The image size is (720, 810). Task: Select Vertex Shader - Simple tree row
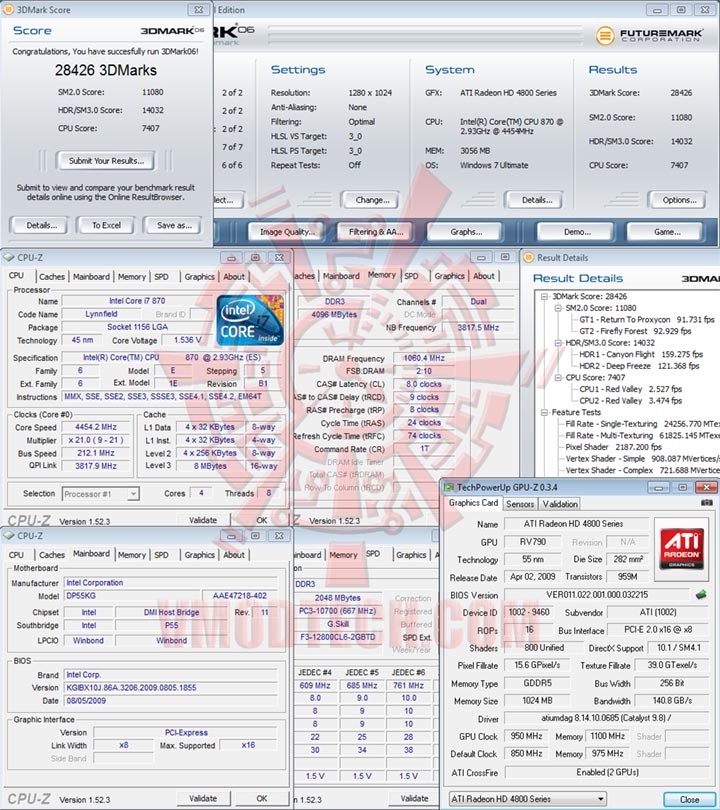coord(641,459)
